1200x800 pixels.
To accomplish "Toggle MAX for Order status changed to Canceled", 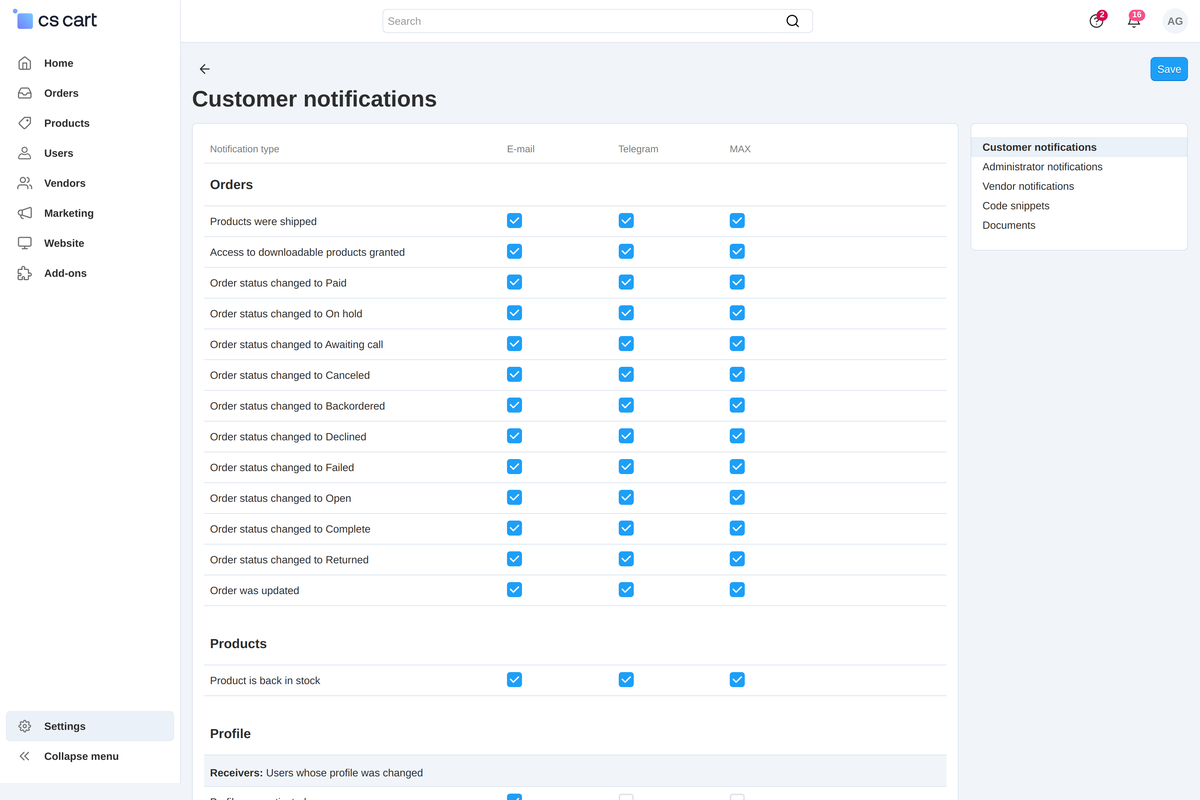I will click(x=737, y=375).
